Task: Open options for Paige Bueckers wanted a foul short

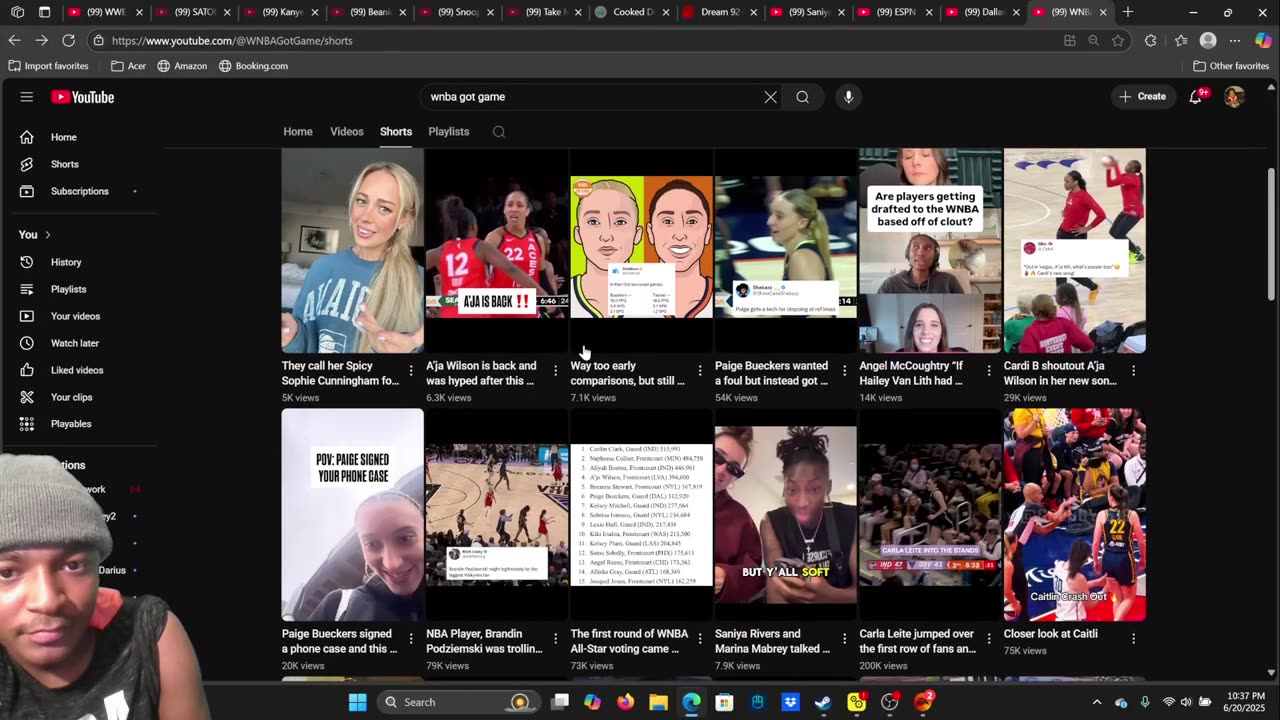Action: (x=844, y=371)
